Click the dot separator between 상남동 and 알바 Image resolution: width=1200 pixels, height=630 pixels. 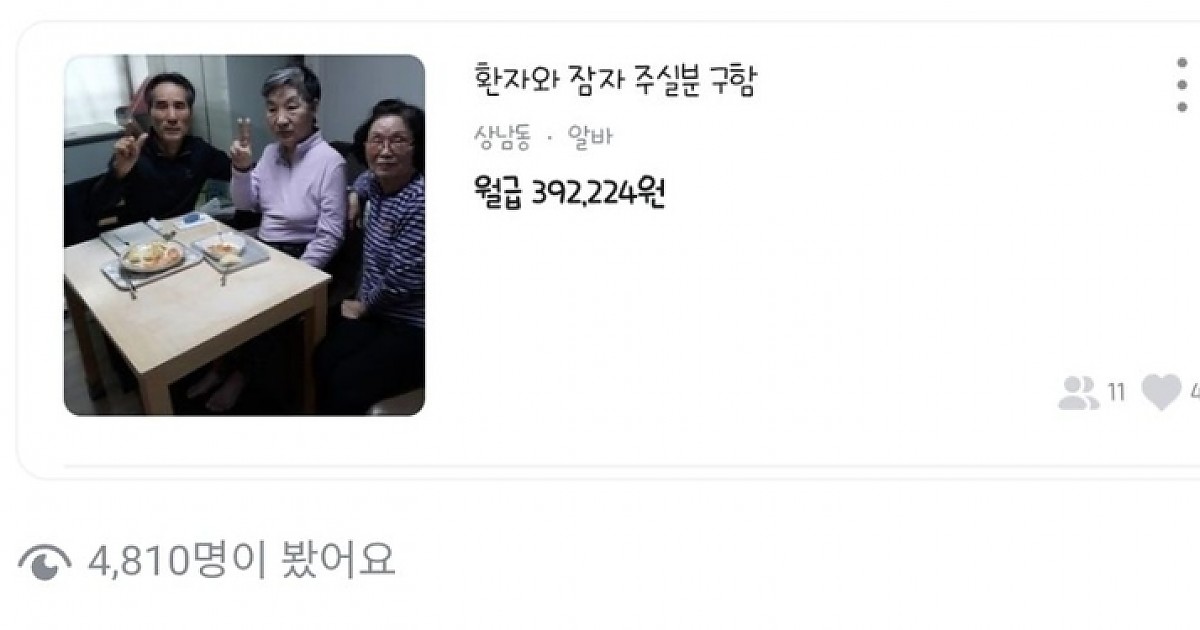[549, 138]
